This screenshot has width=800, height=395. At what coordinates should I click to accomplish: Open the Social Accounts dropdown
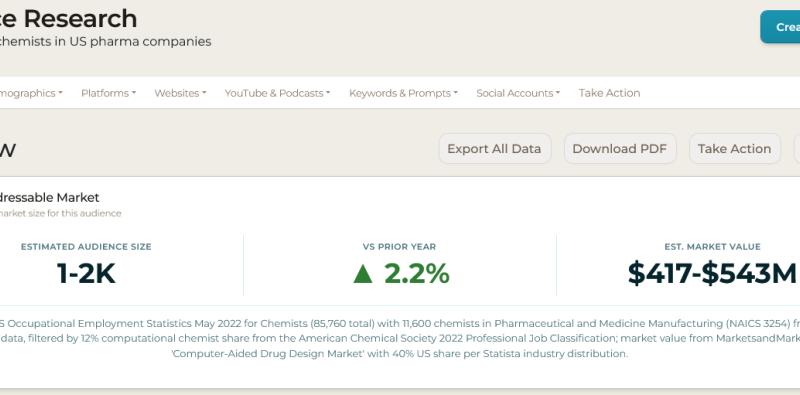pyautogui.click(x=518, y=93)
